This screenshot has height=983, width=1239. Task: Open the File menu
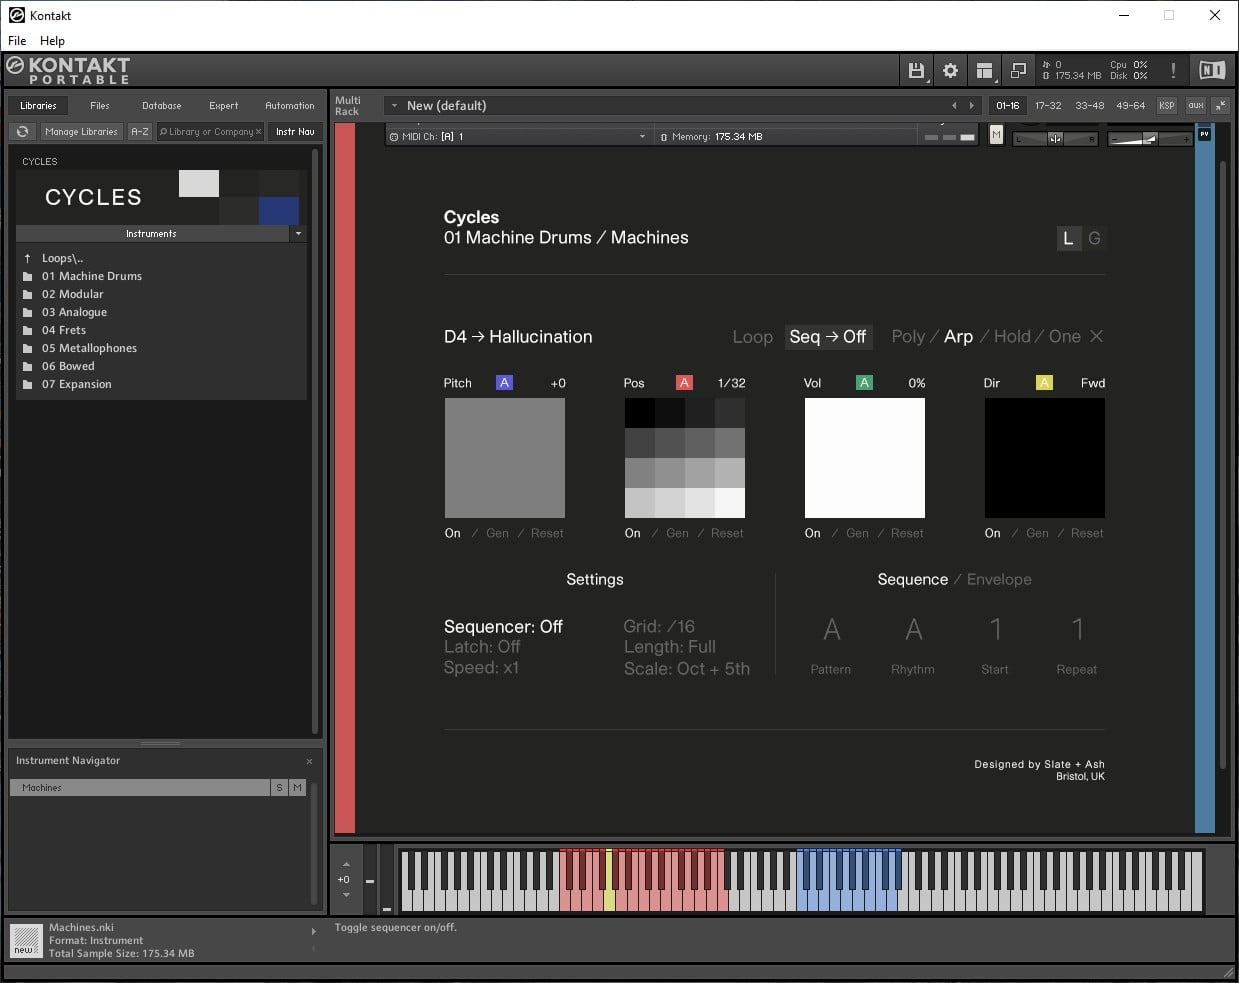(17, 41)
